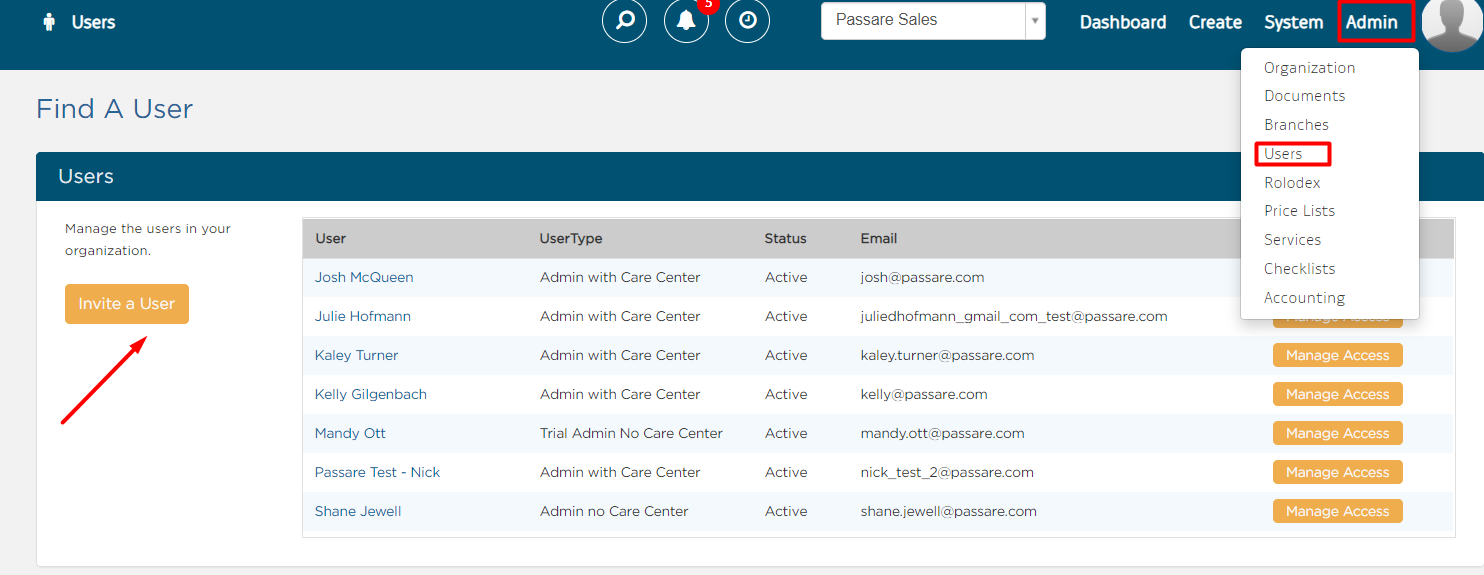Open the System menu
The image size is (1484, 575).
tap(1293, 22)
